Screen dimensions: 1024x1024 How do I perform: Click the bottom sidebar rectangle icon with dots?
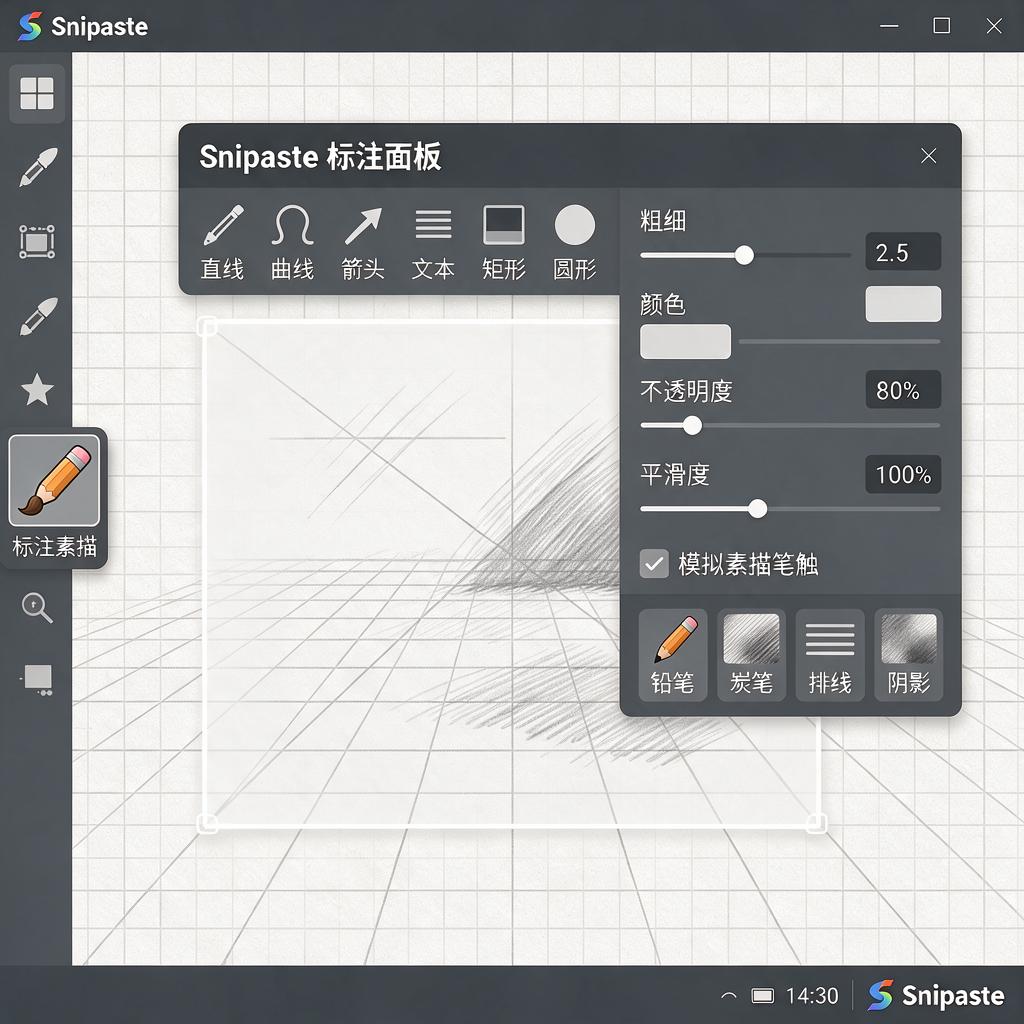(x=37, y=680)
